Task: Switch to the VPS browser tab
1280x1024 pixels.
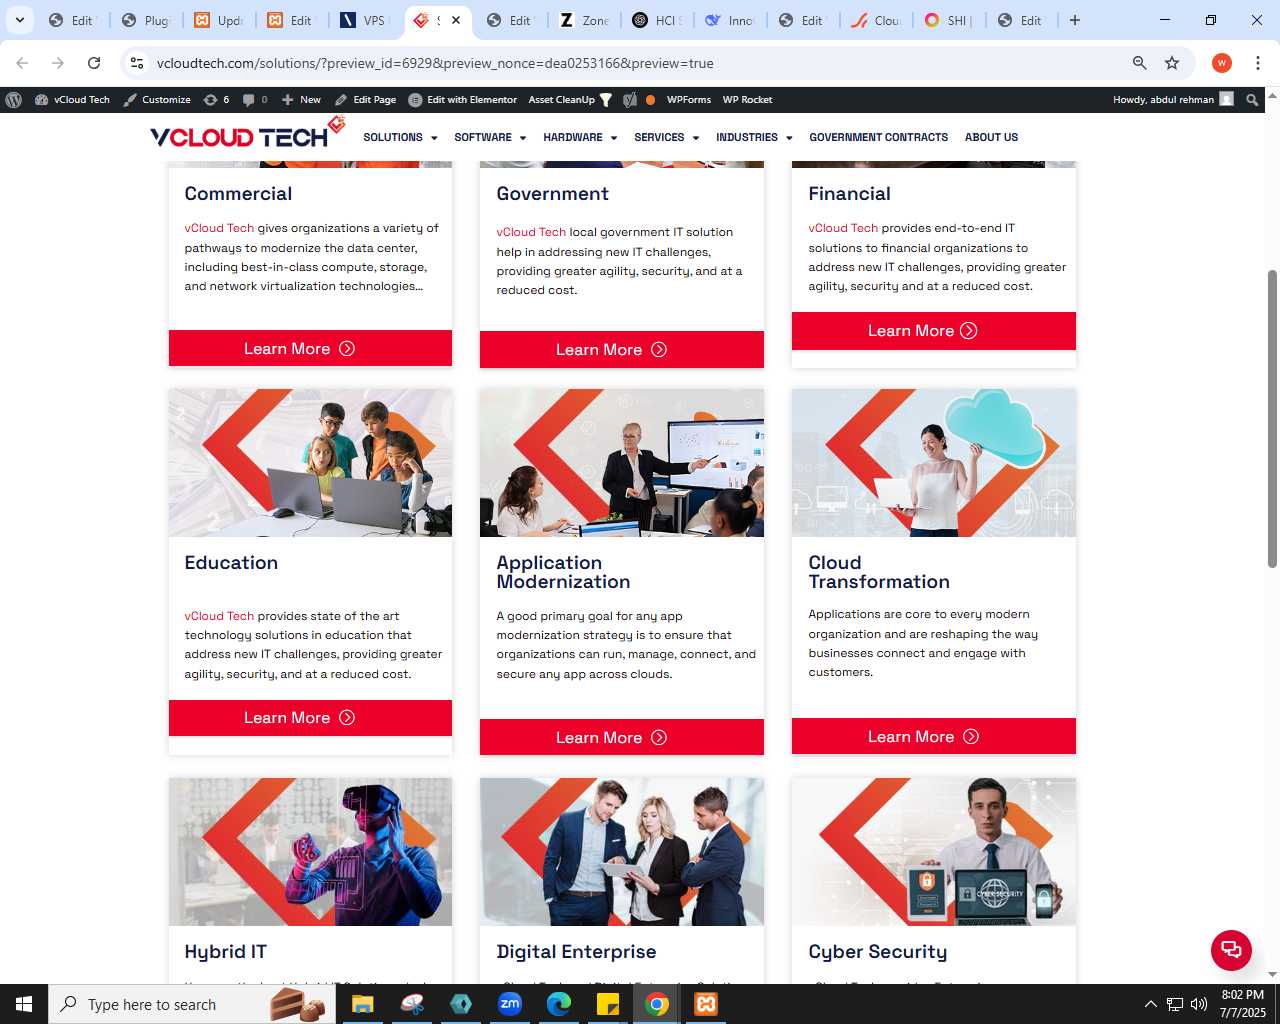Action: click(365, 20)
